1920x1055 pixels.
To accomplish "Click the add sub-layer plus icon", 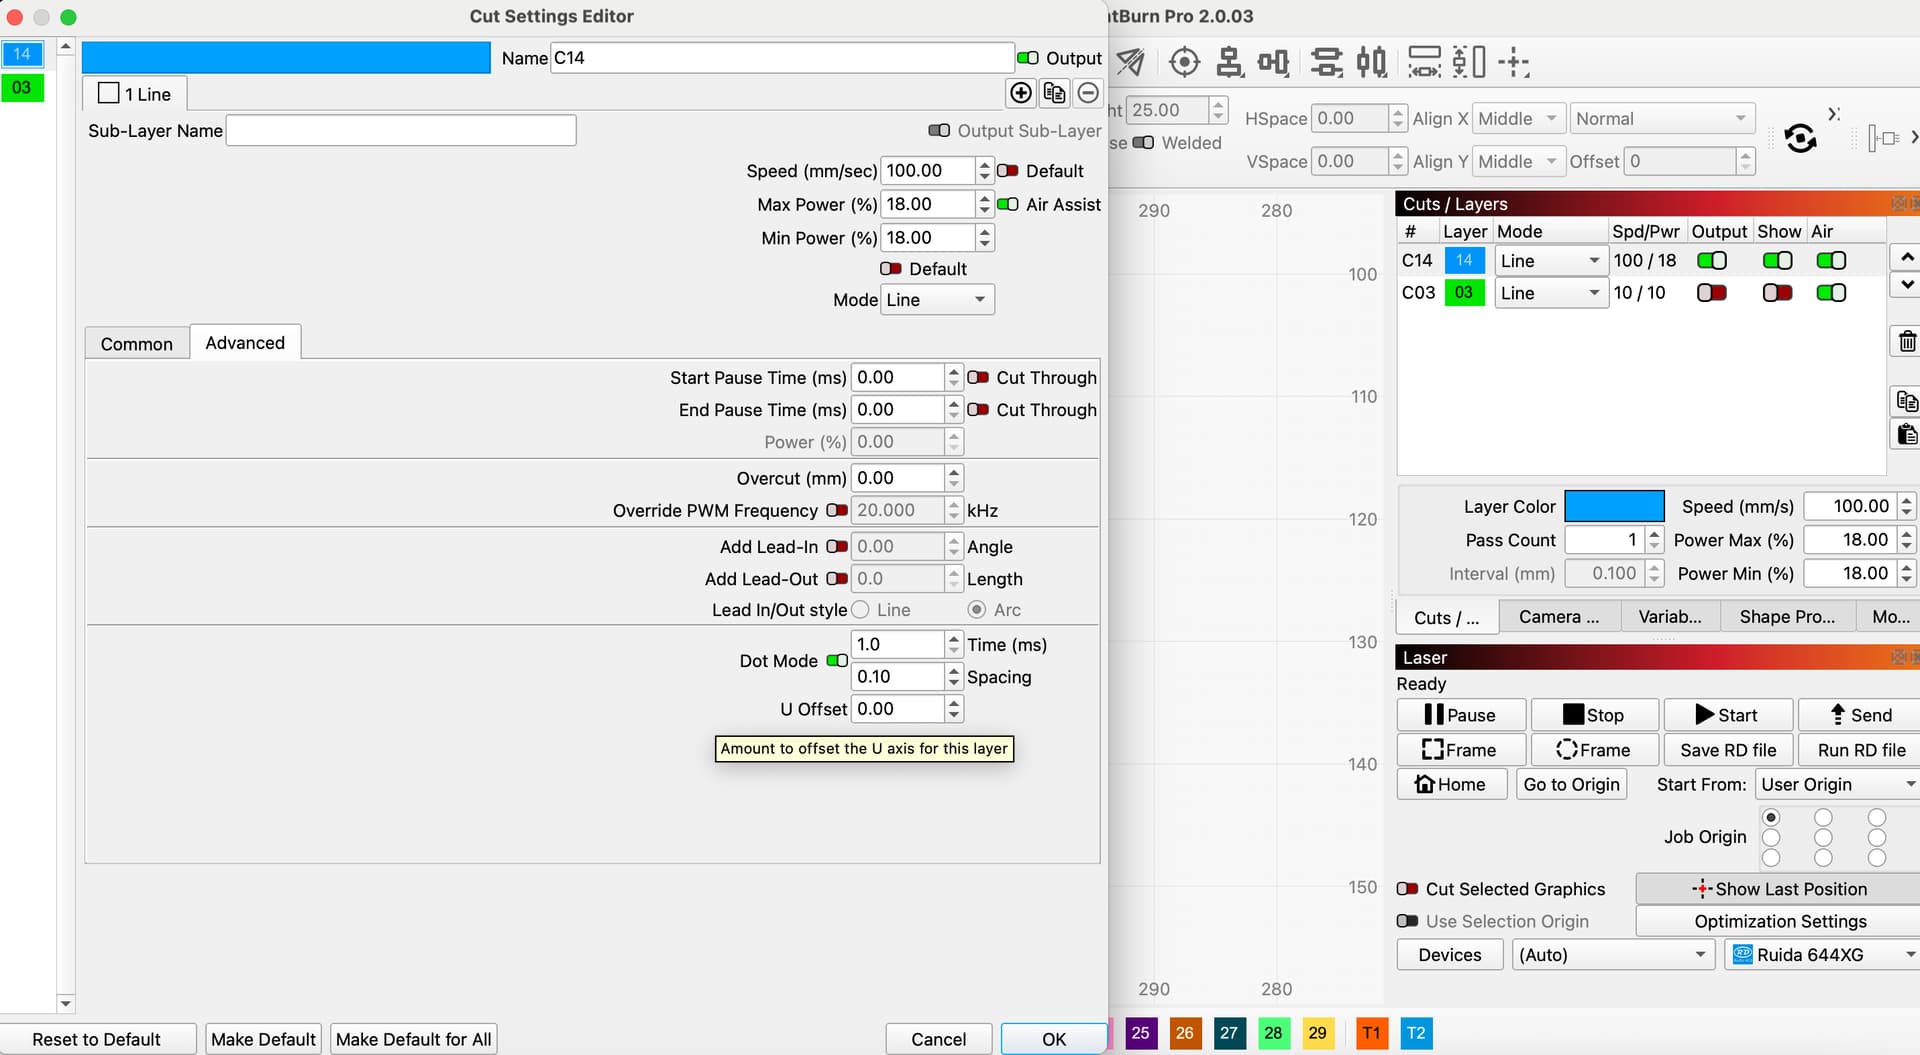I will 1020,93.
